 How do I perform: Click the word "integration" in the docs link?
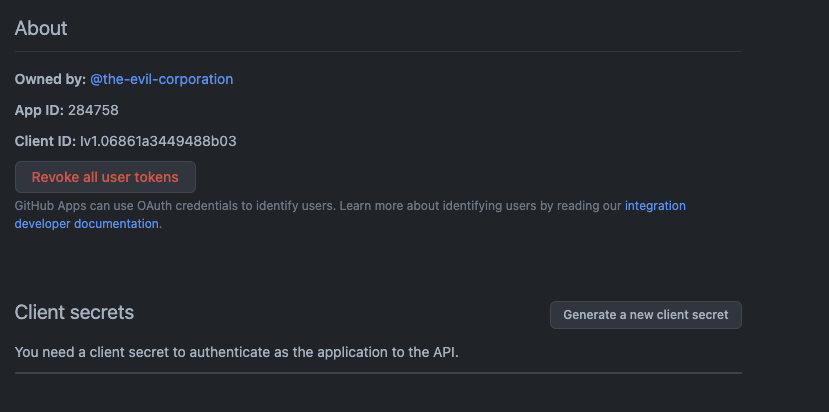(x=655, y=206)
